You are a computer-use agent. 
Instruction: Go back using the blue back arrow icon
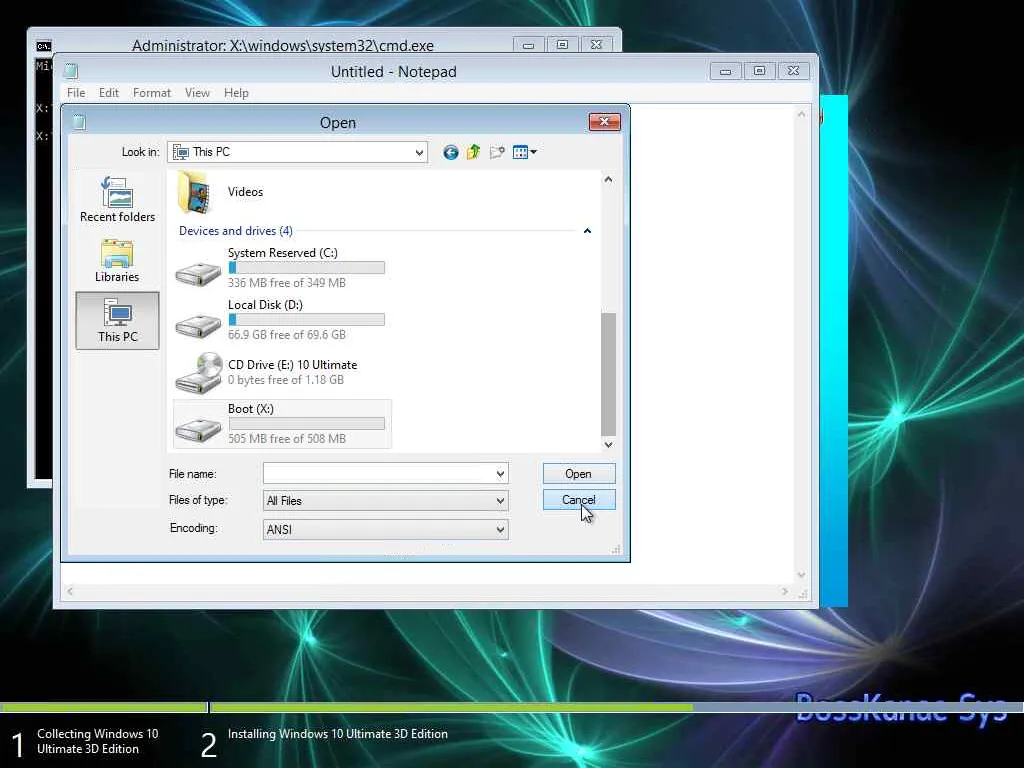tap(451, 152)
